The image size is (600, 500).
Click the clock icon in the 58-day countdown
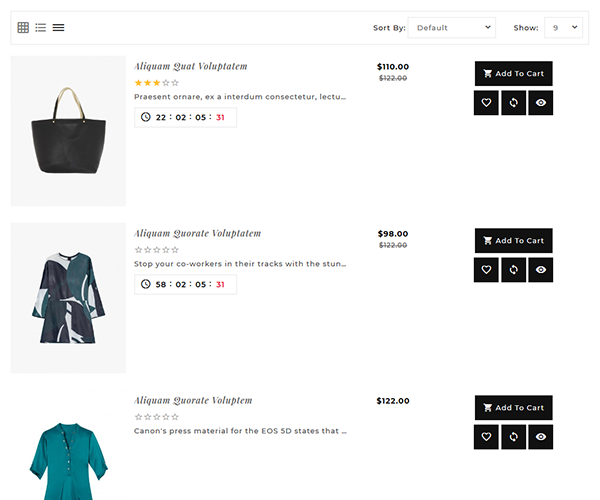tap(145, 284)
